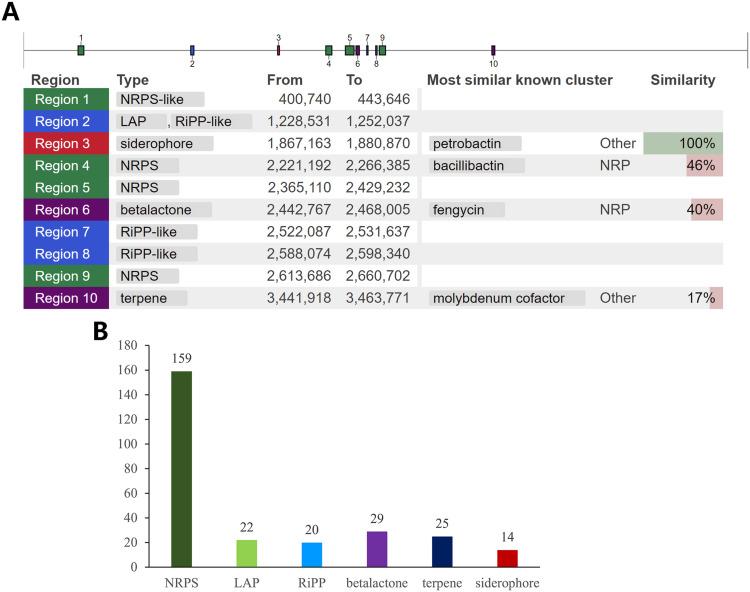Click the RiPP bar labeled 20

click(x=312, y=555)
